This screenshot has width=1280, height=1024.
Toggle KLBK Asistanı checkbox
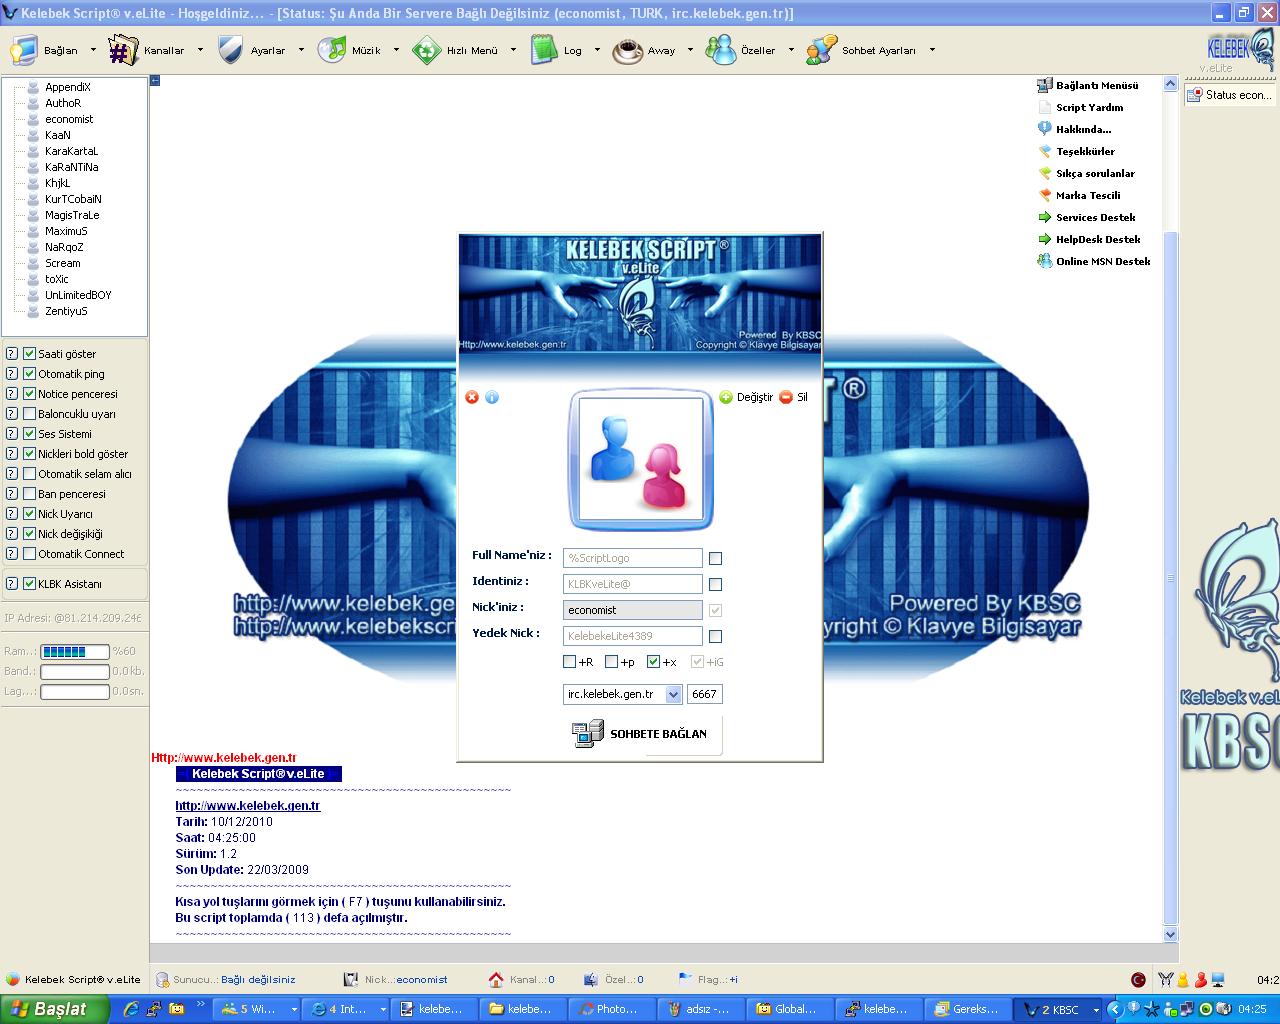(30, 584)
